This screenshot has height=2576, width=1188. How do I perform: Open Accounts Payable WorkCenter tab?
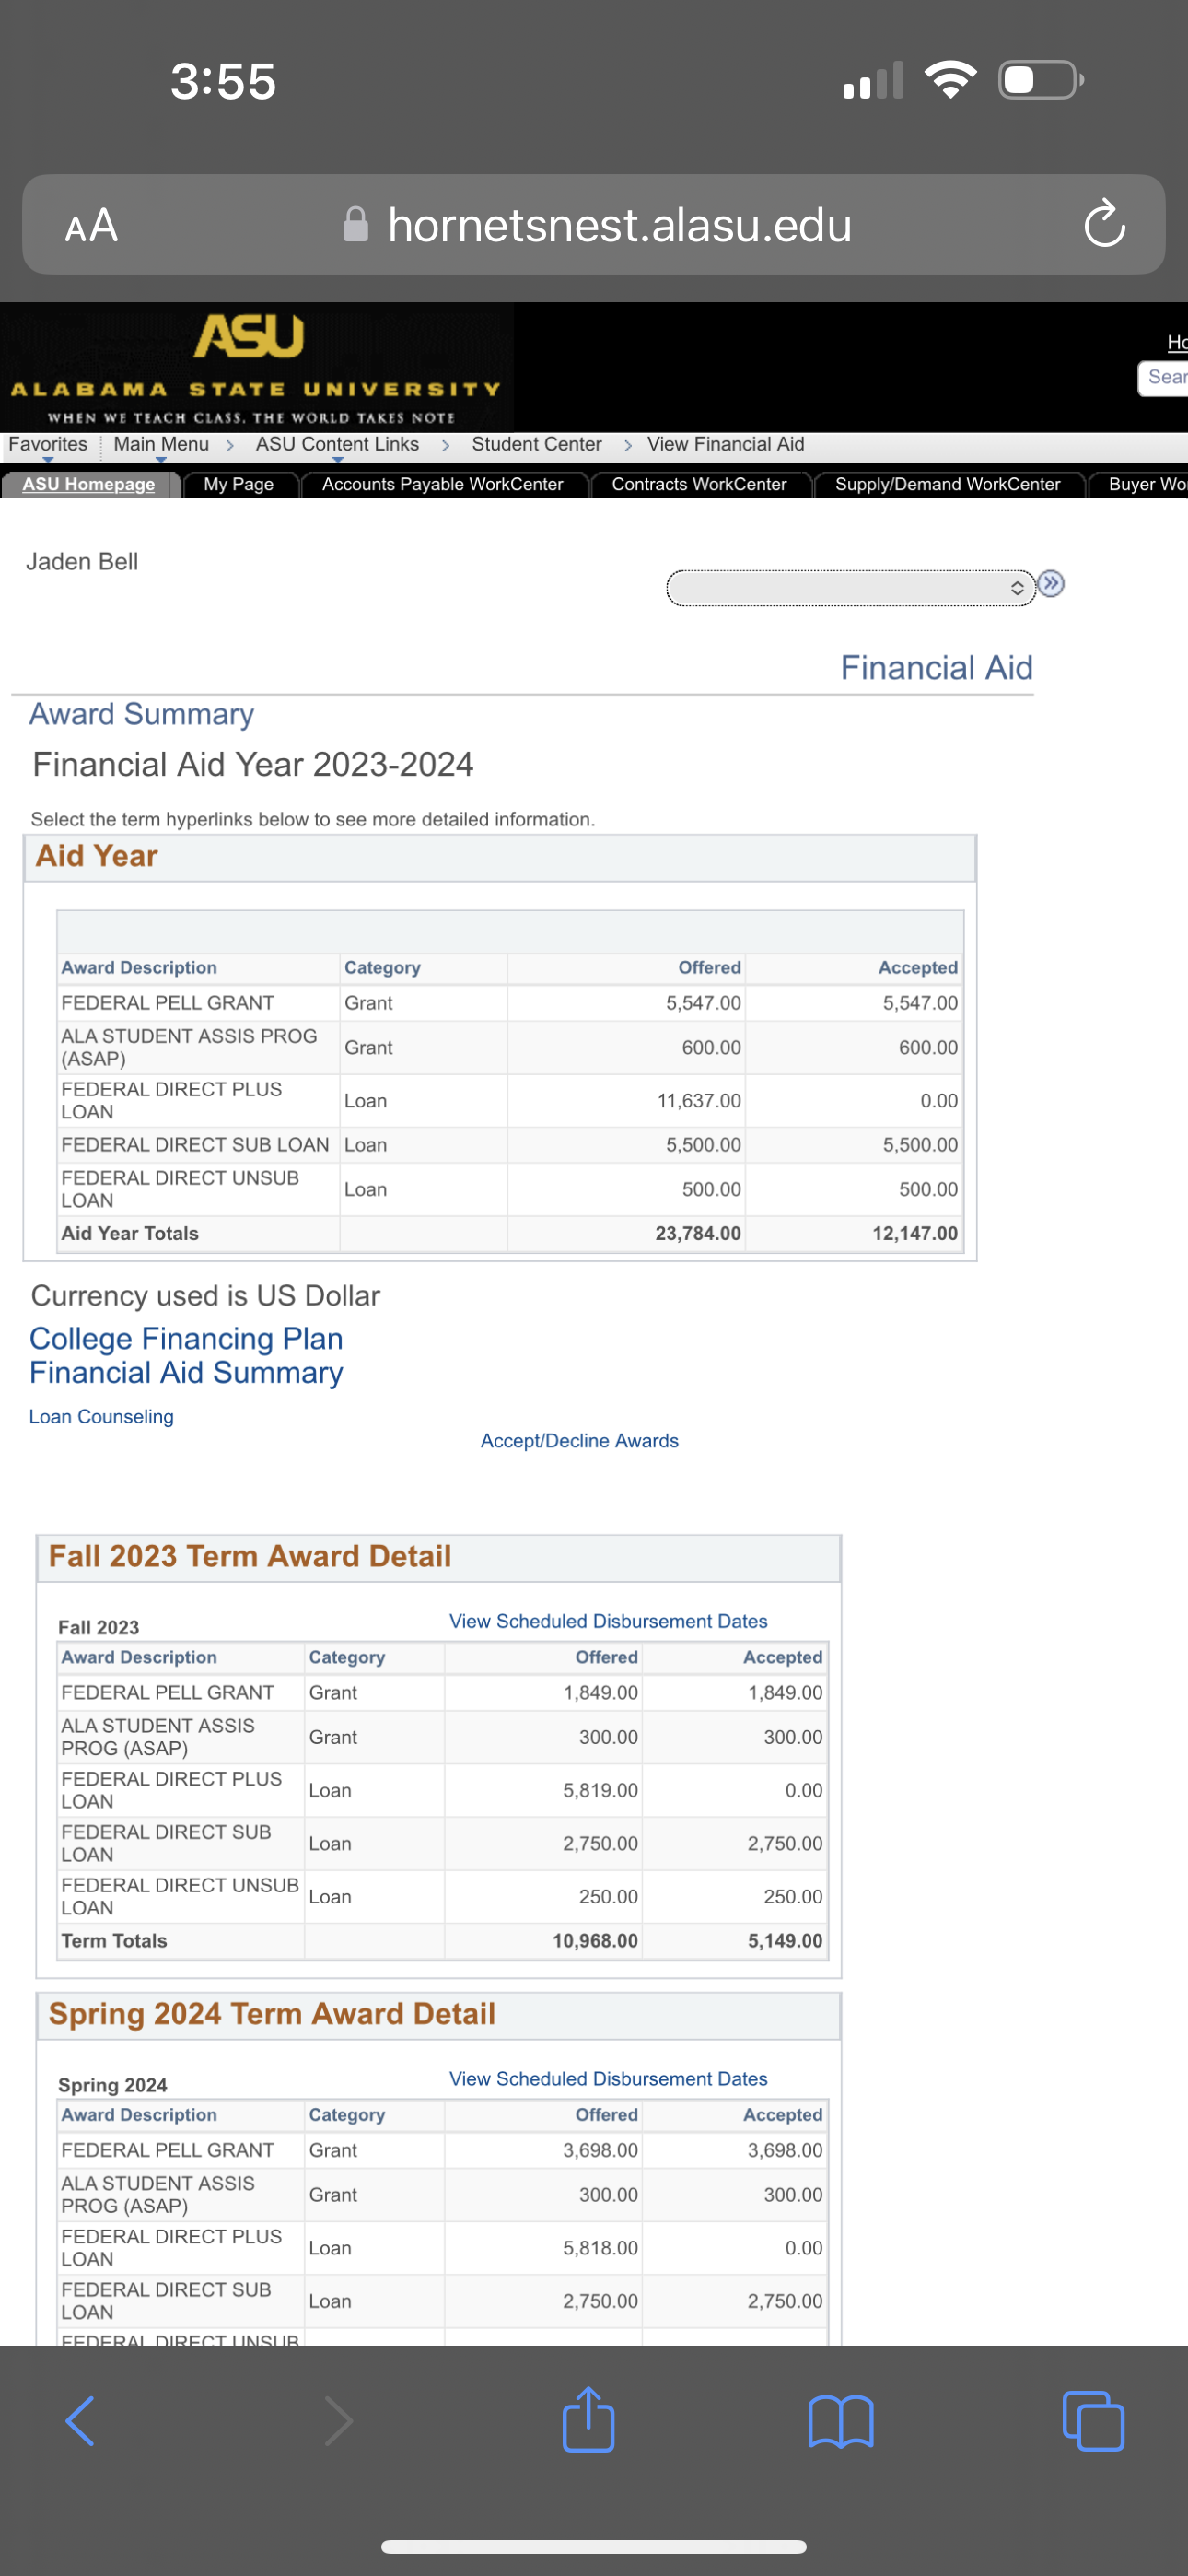[442, 484]
